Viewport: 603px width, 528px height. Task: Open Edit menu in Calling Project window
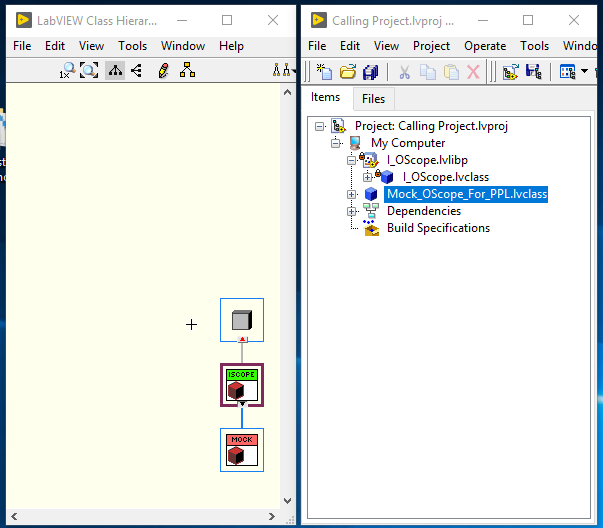pyautogui.click(x=350, y=46)
